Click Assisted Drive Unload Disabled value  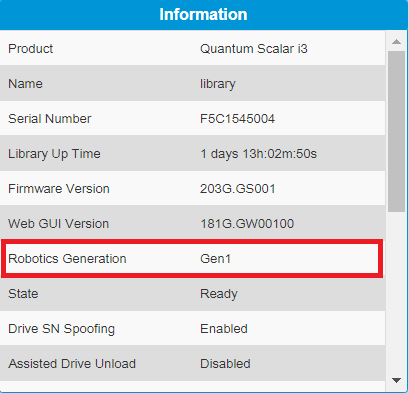(225, 364)
